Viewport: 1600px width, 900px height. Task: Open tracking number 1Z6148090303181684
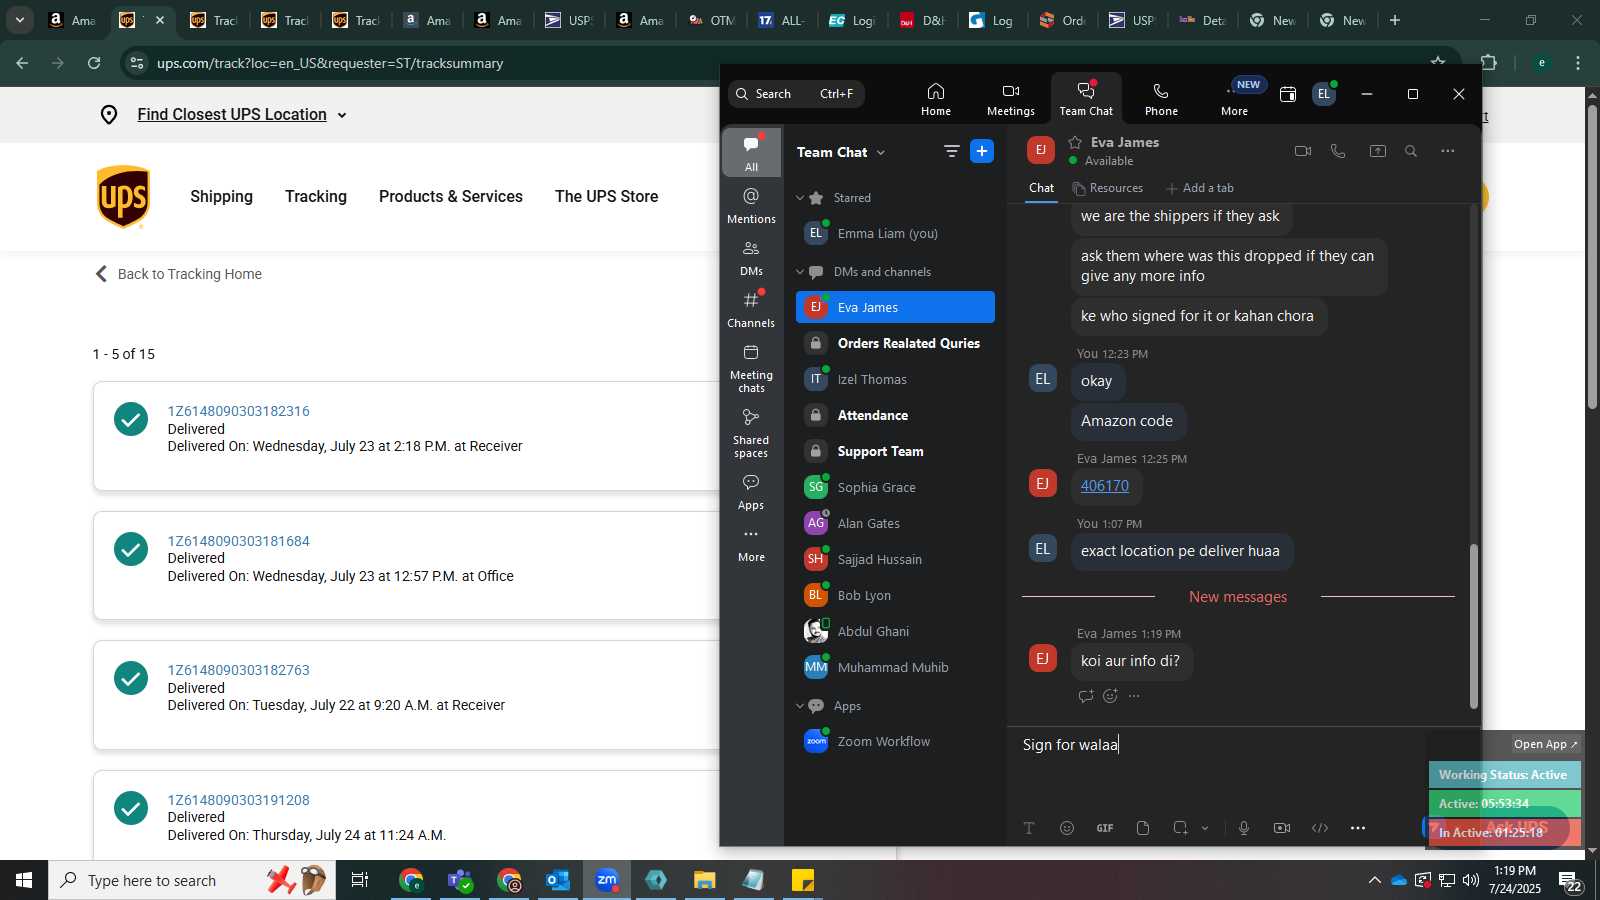point(239,541)
